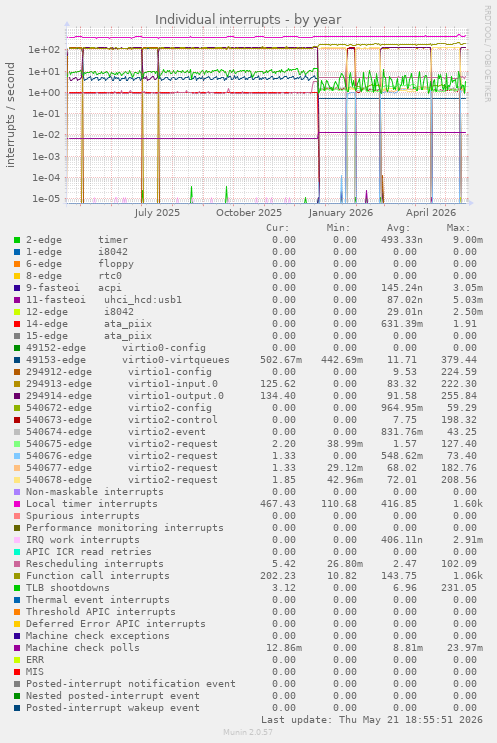Click the Avg column header
Screen dimensions: 497x743
tap(398, 228)
